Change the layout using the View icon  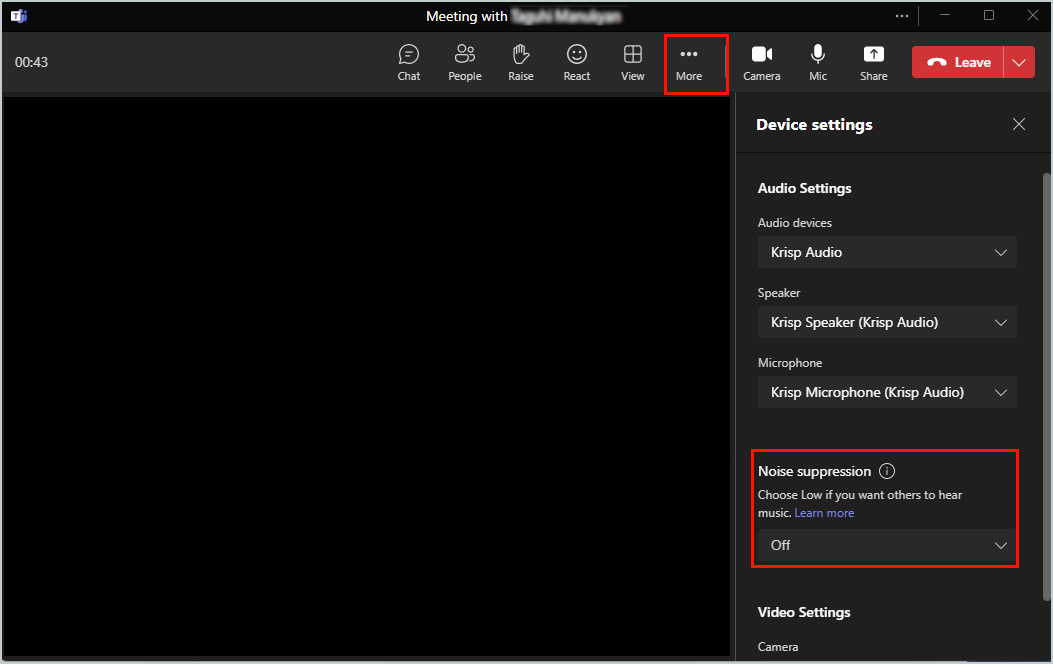[x=632, y=62]
